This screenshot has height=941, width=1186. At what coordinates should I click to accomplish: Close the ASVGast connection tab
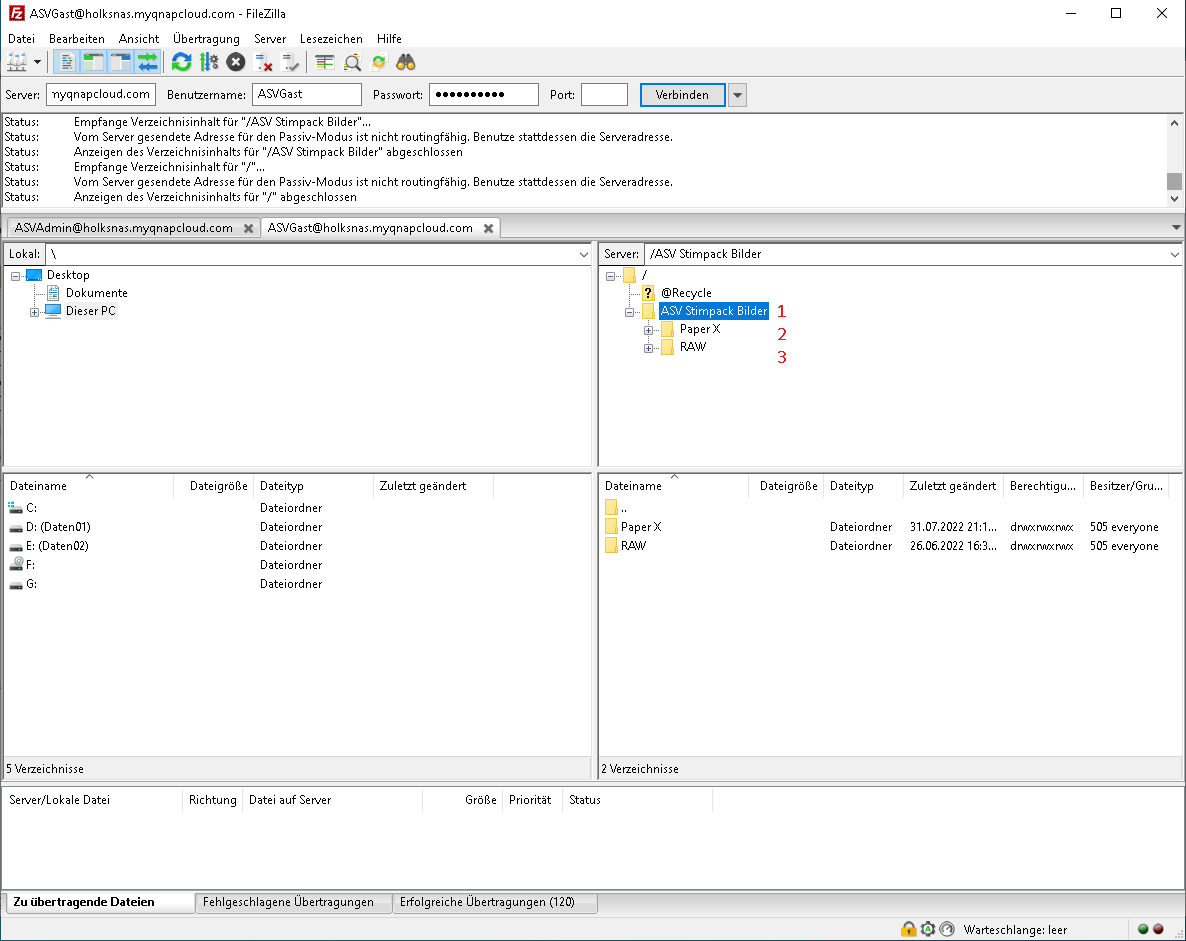tap(489, 228)
